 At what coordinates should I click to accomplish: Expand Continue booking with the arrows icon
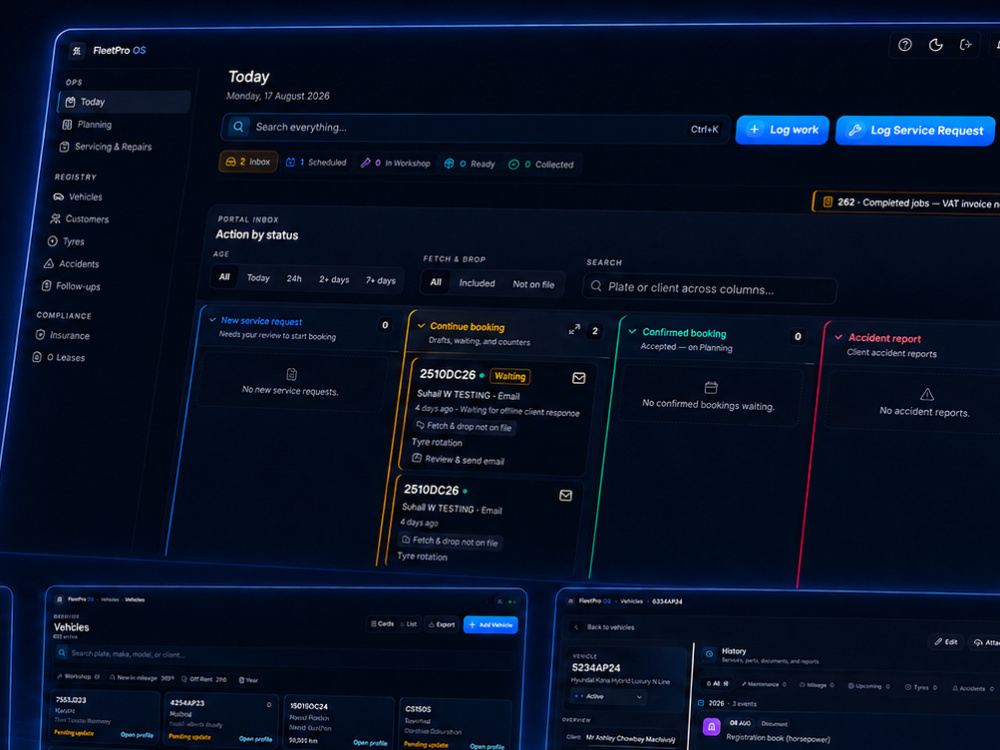tap(574, 330)
